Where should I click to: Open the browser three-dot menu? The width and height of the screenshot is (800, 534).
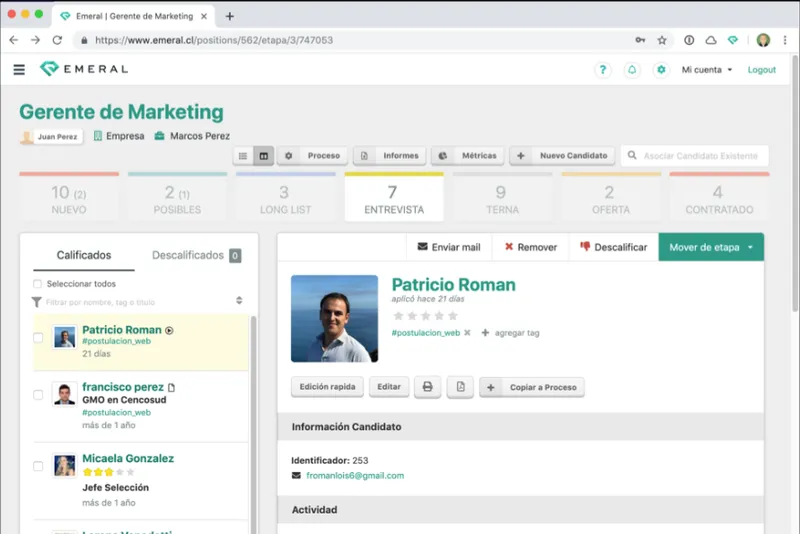(x=785, y=40)
